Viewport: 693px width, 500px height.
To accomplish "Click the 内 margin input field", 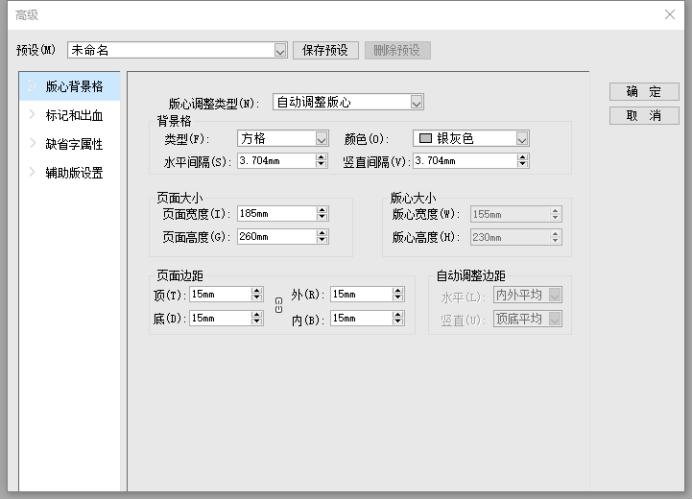I will (360, 318).
